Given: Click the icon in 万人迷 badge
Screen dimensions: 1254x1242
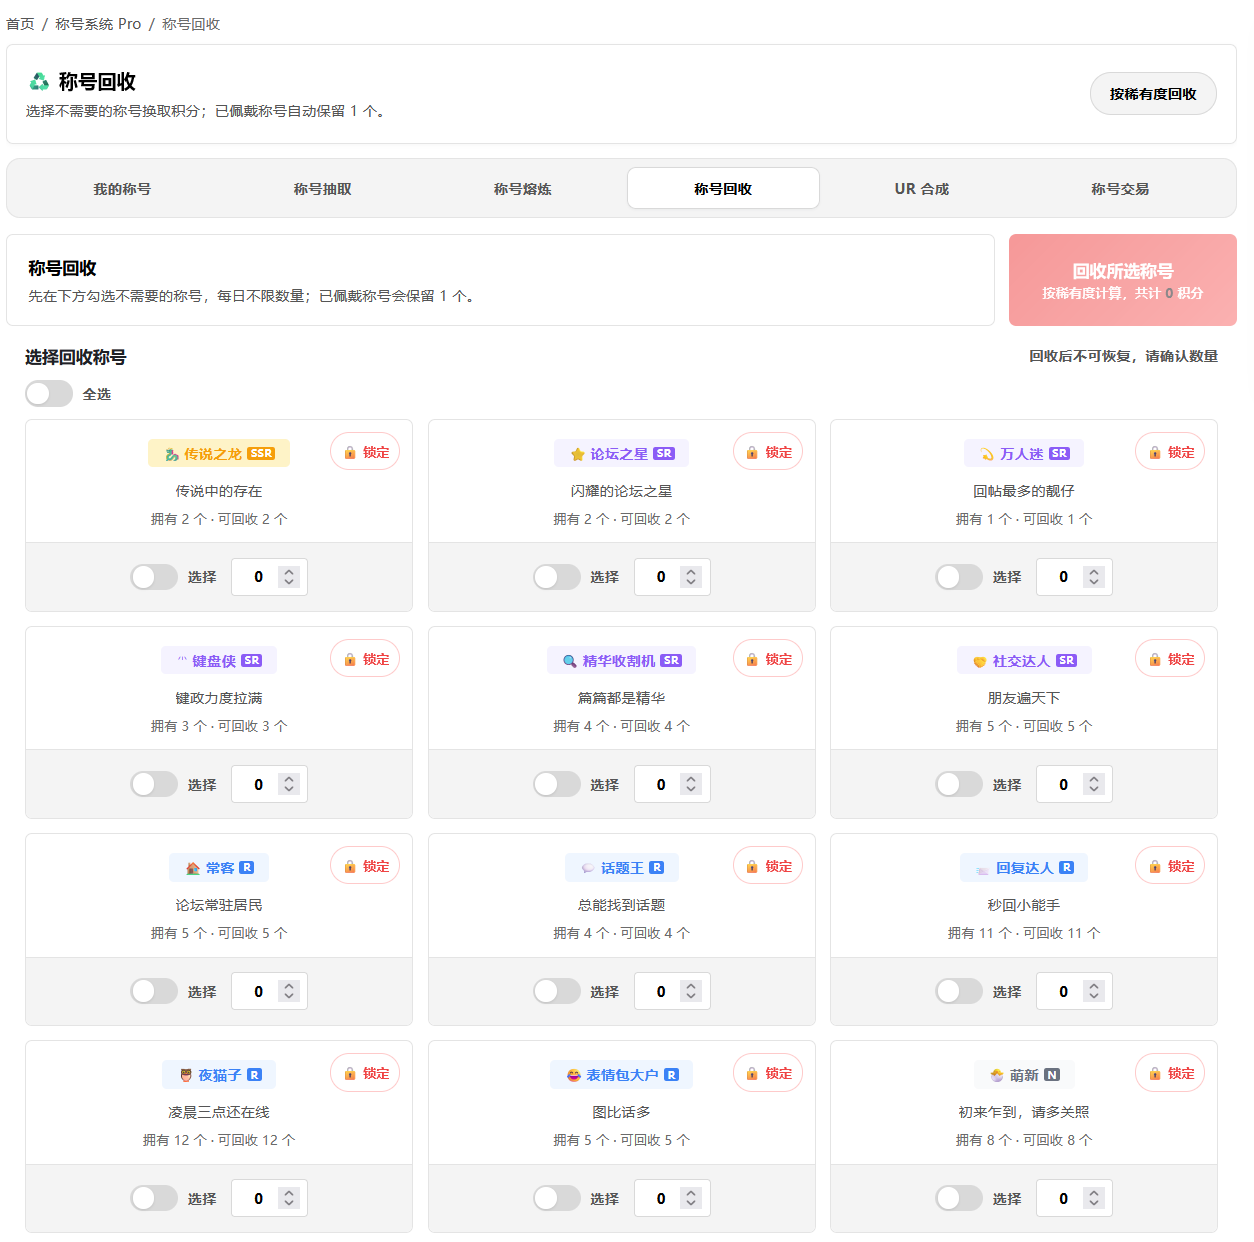Looking at the screenshot, I should click(987, 454).
